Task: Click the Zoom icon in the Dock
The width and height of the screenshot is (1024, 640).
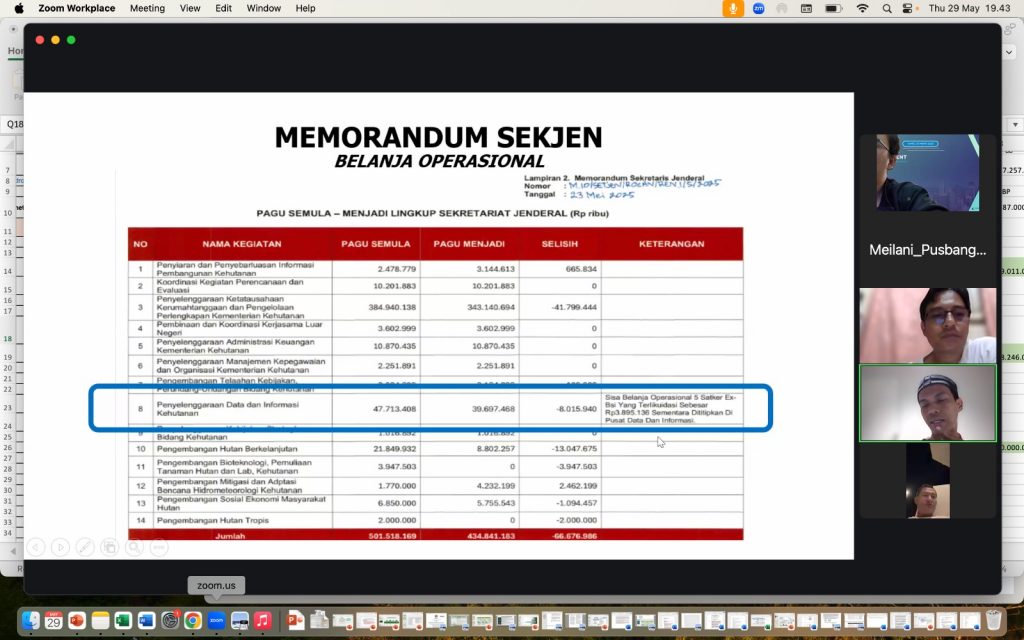Action: (216, 620)
